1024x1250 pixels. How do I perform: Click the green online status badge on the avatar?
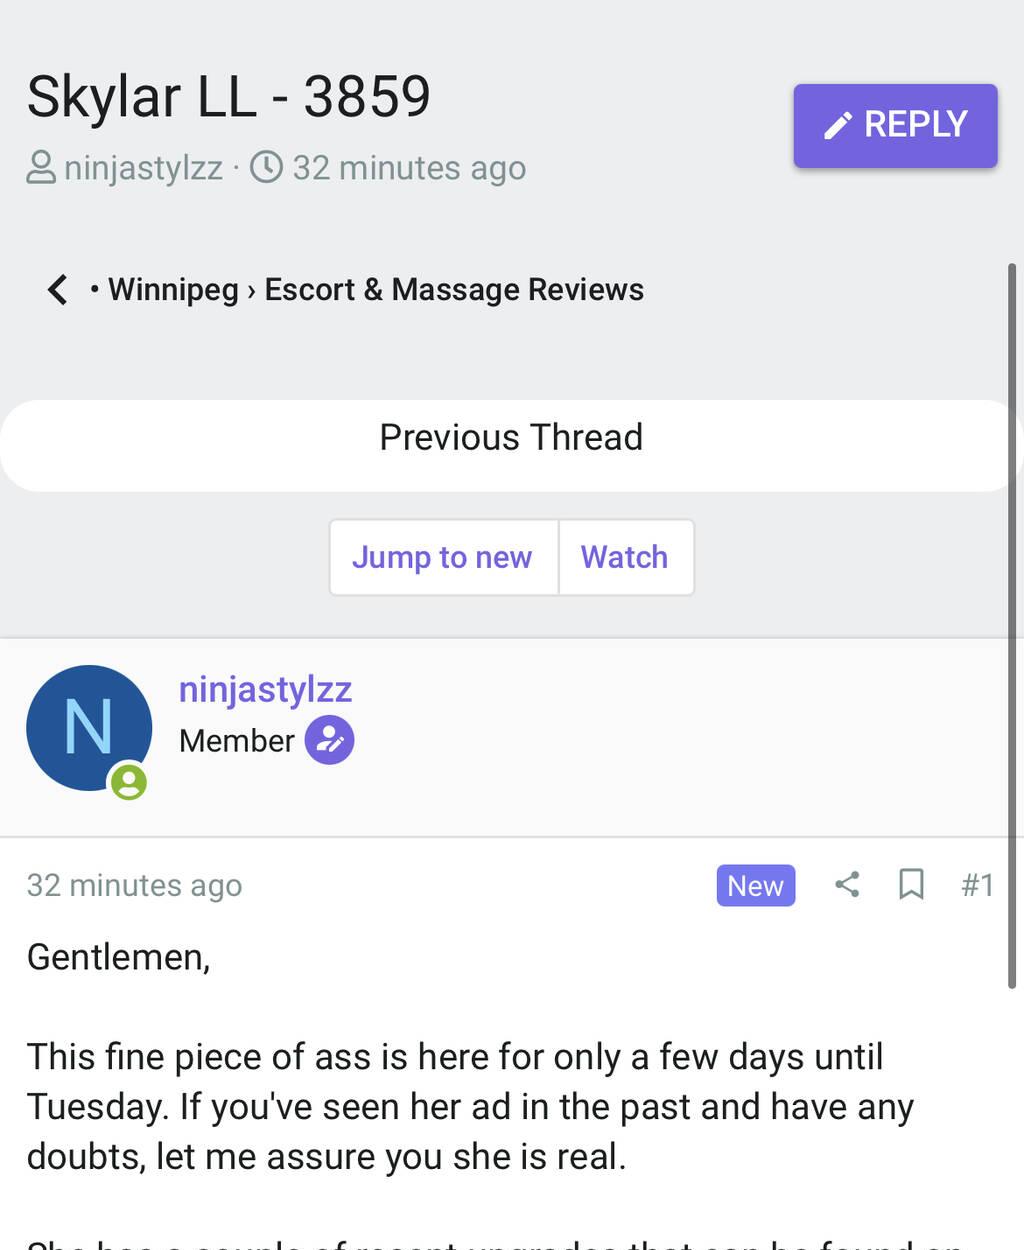(x=129, y=781)
